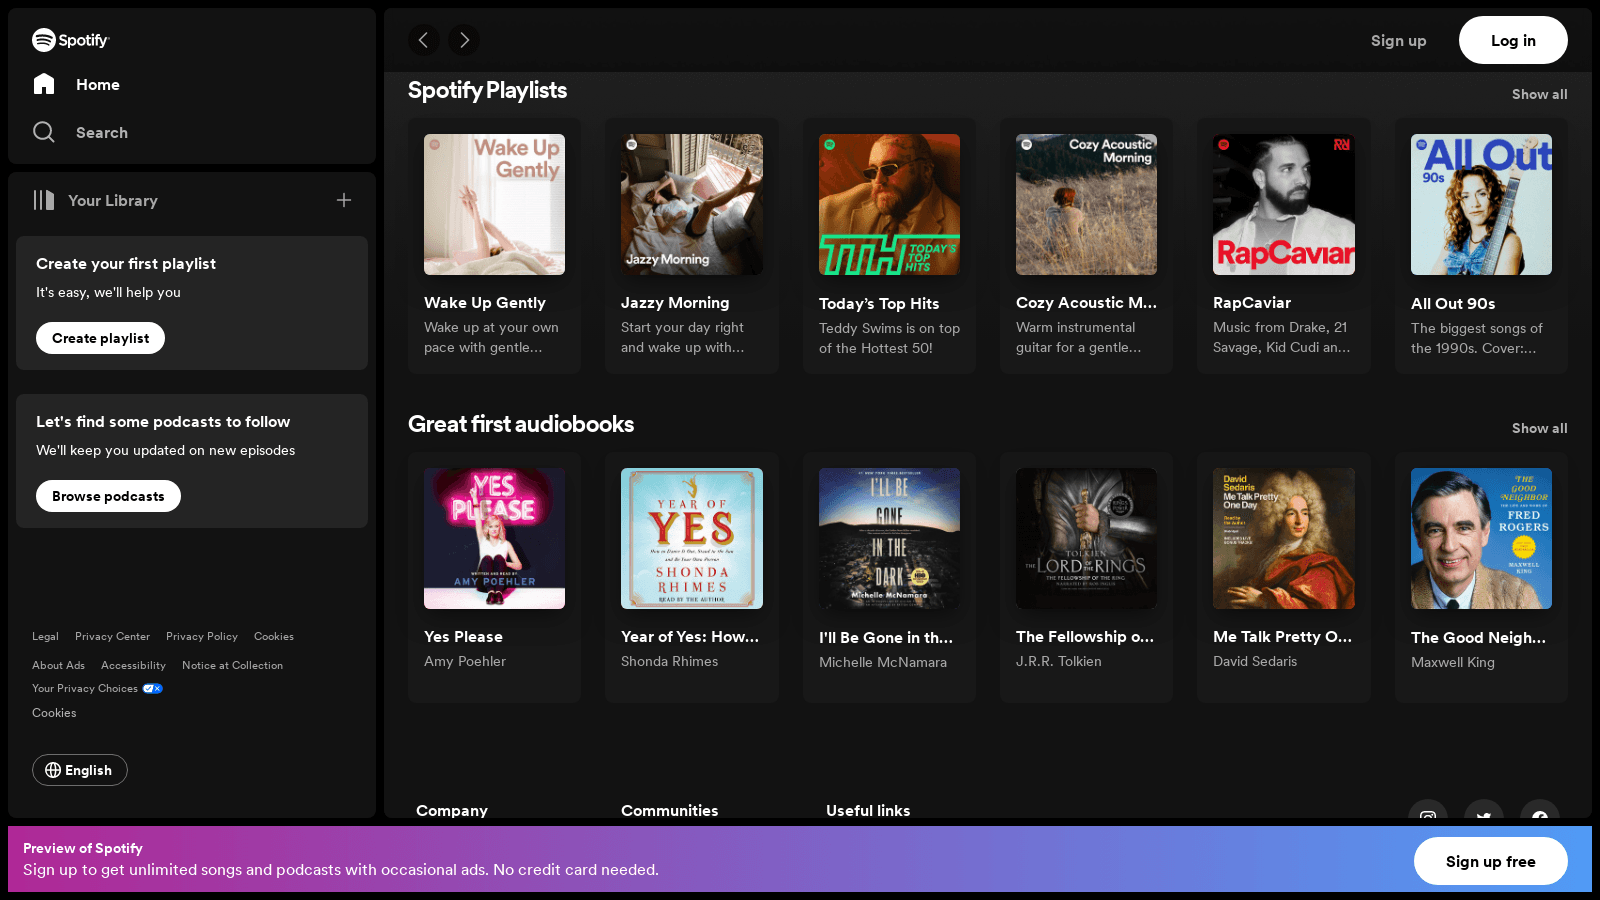Open the All Out 90s playlist cover

(1481, 204)
